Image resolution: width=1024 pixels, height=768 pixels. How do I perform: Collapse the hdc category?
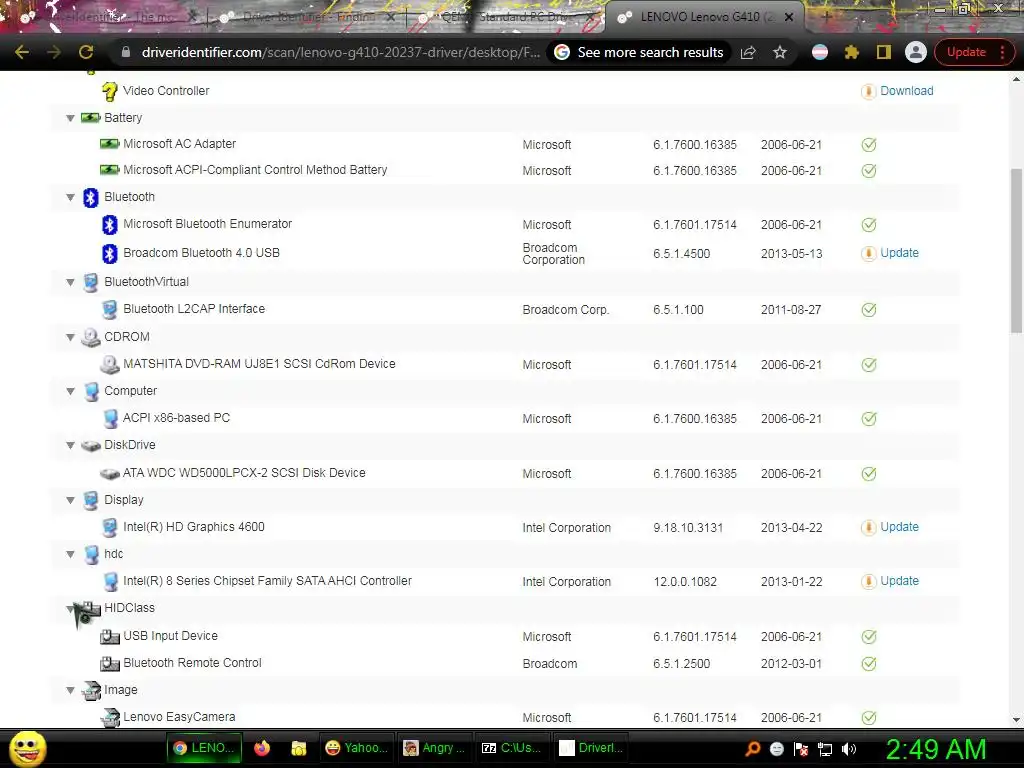pos(71,554)
